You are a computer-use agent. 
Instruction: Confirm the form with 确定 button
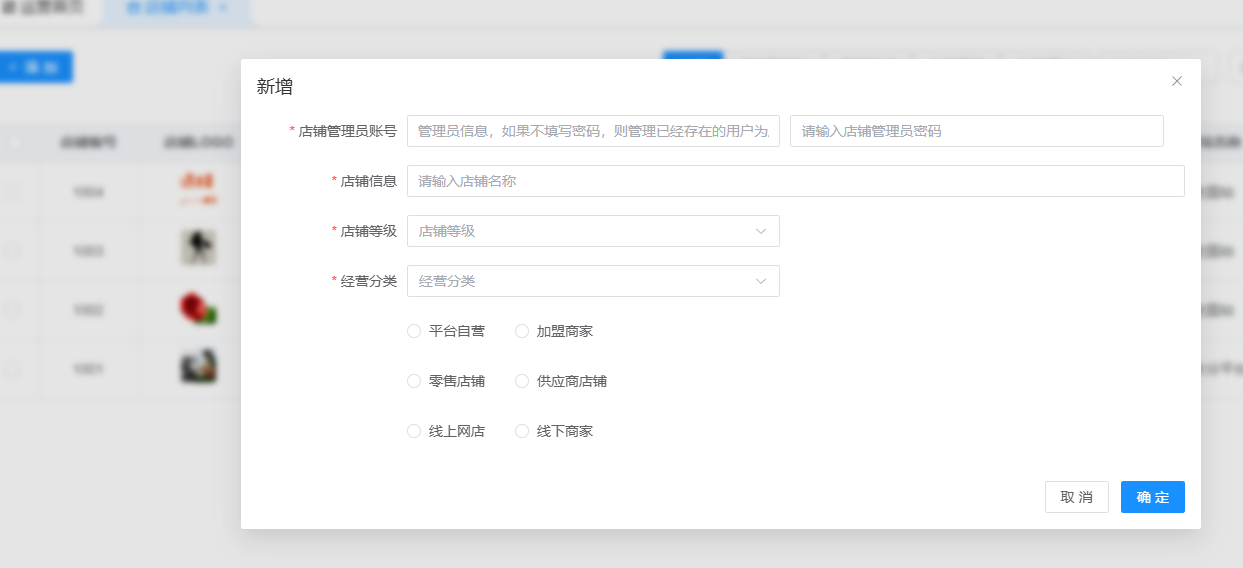tap(1152, 497)
